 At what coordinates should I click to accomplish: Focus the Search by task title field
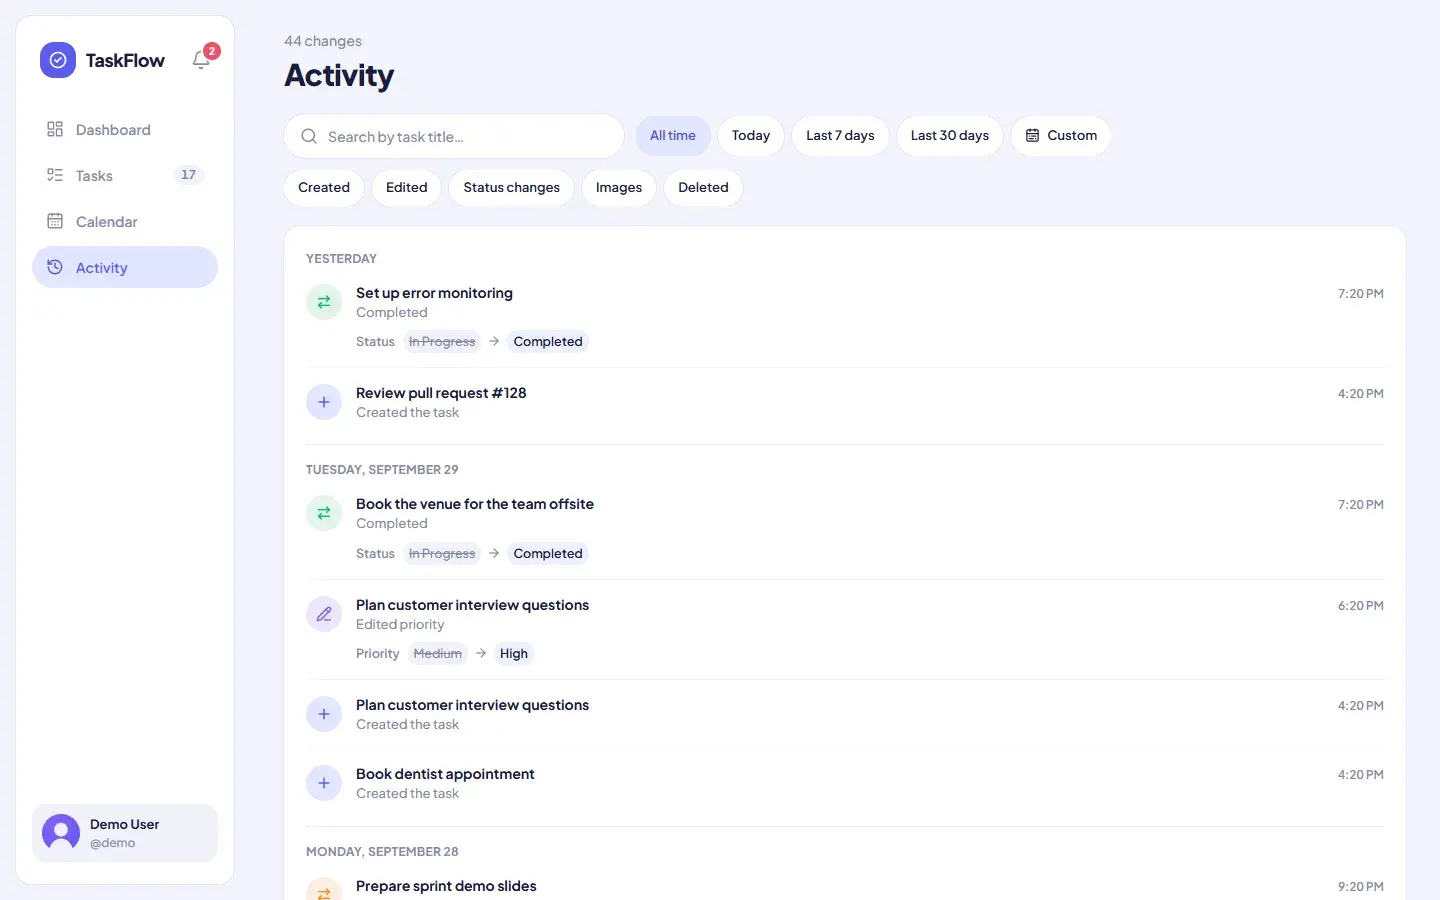[x=454, y=136]
